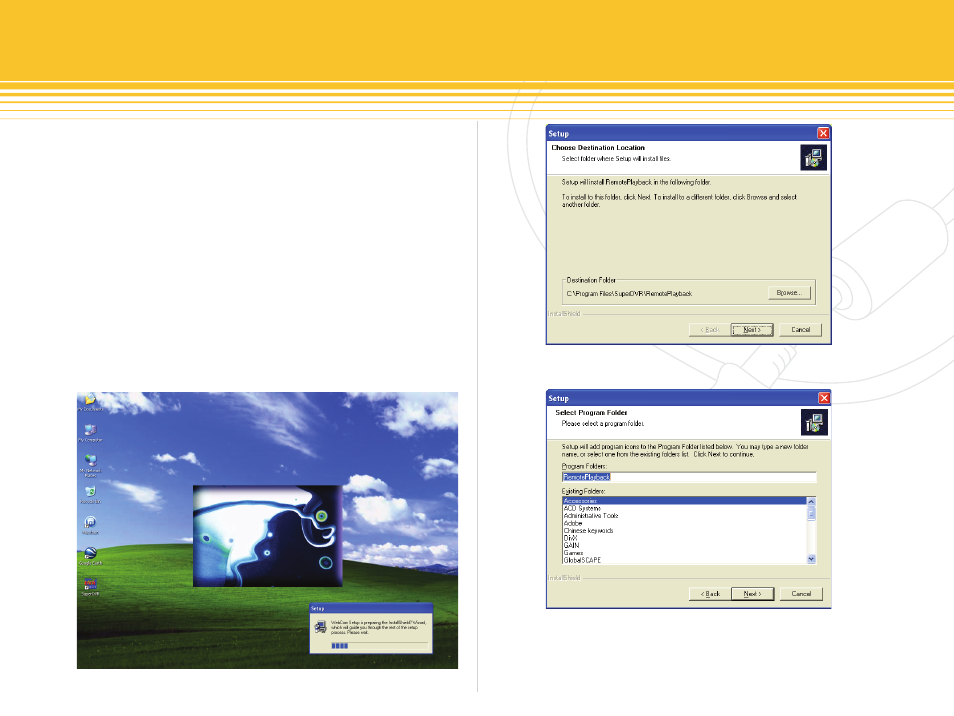Click Next in Choose Destination Location dialog

(x=752, y=330)
